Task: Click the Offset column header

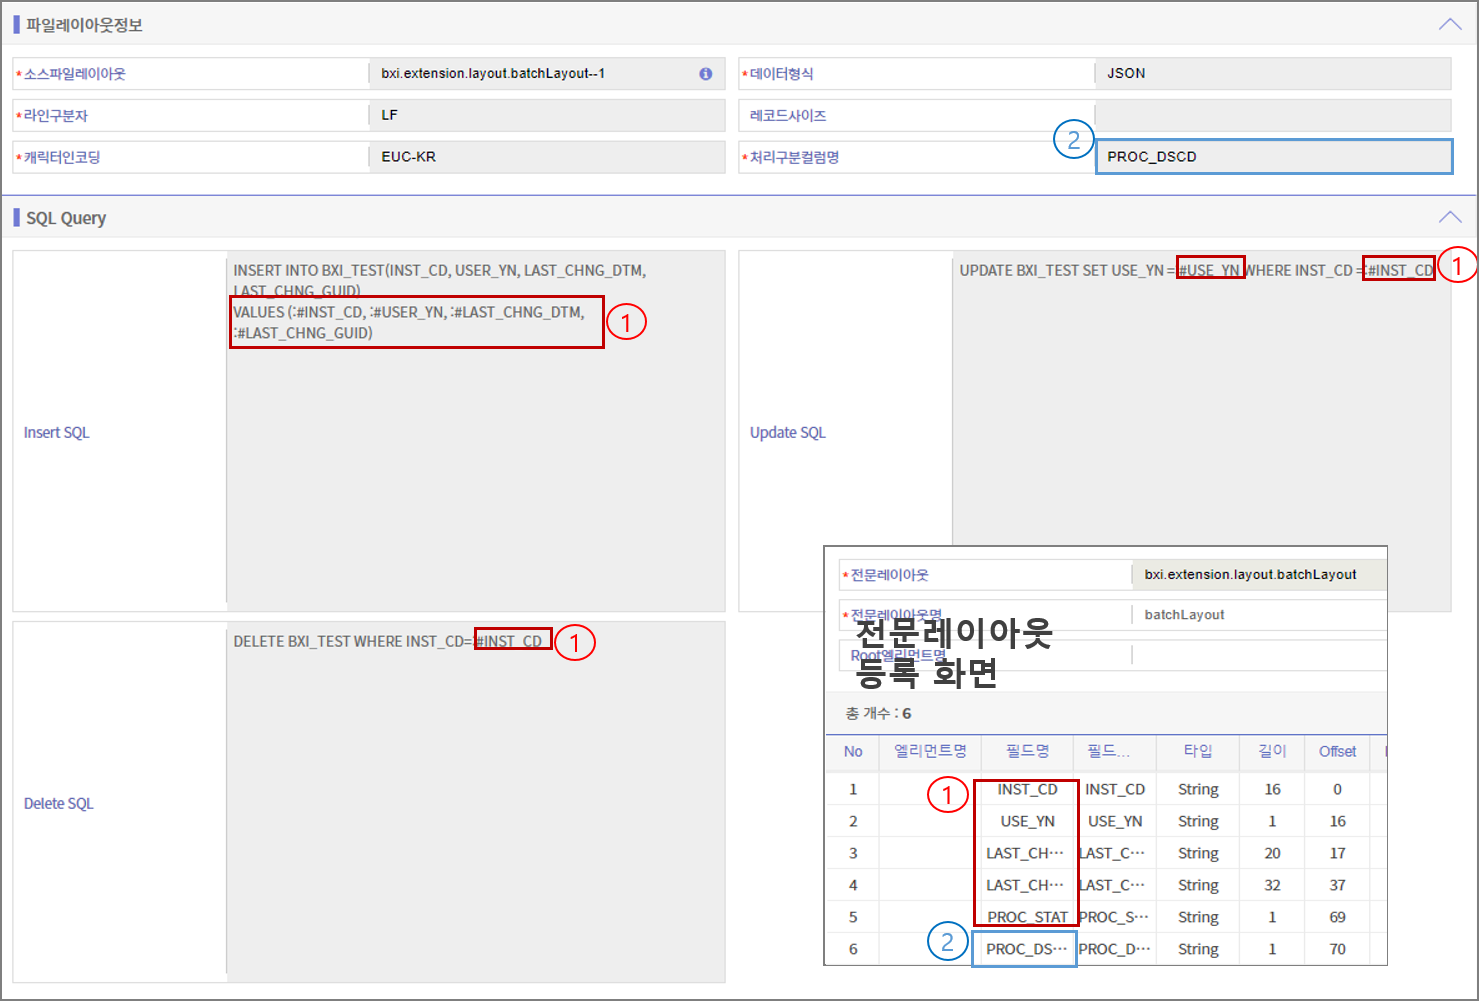Action: [x=1336, y=752]
